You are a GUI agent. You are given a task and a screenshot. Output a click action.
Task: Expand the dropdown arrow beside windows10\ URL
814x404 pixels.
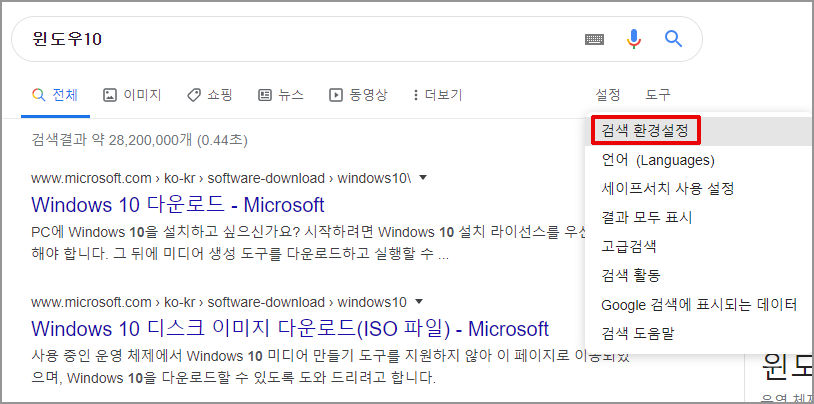(423, 178)
